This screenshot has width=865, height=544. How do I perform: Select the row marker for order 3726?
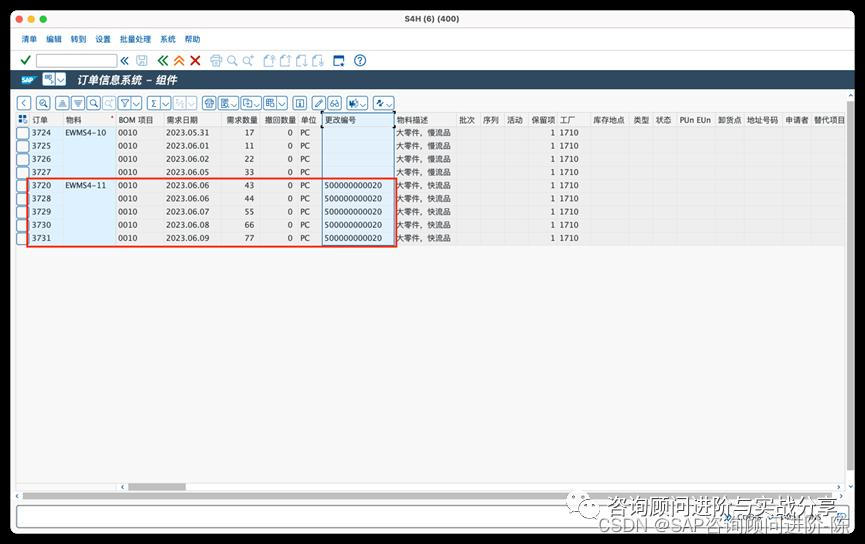pyautogui.click(x=22, y=159)
